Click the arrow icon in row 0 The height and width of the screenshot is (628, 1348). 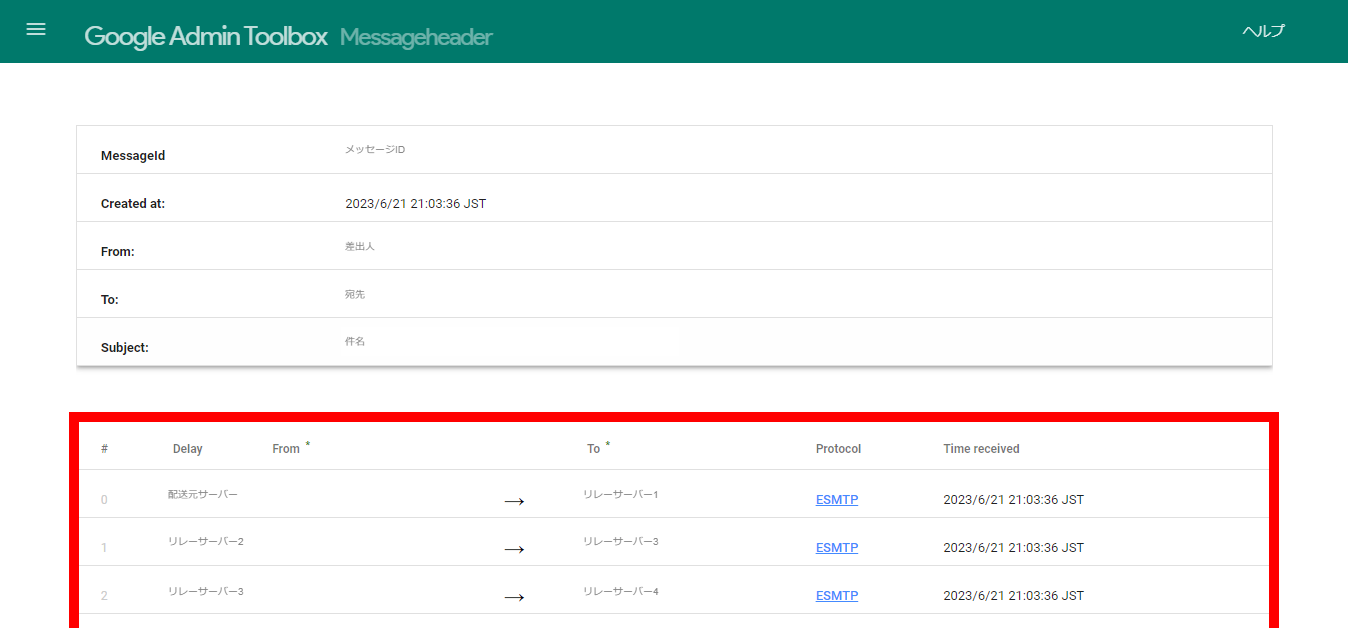(x=514, y=501)
